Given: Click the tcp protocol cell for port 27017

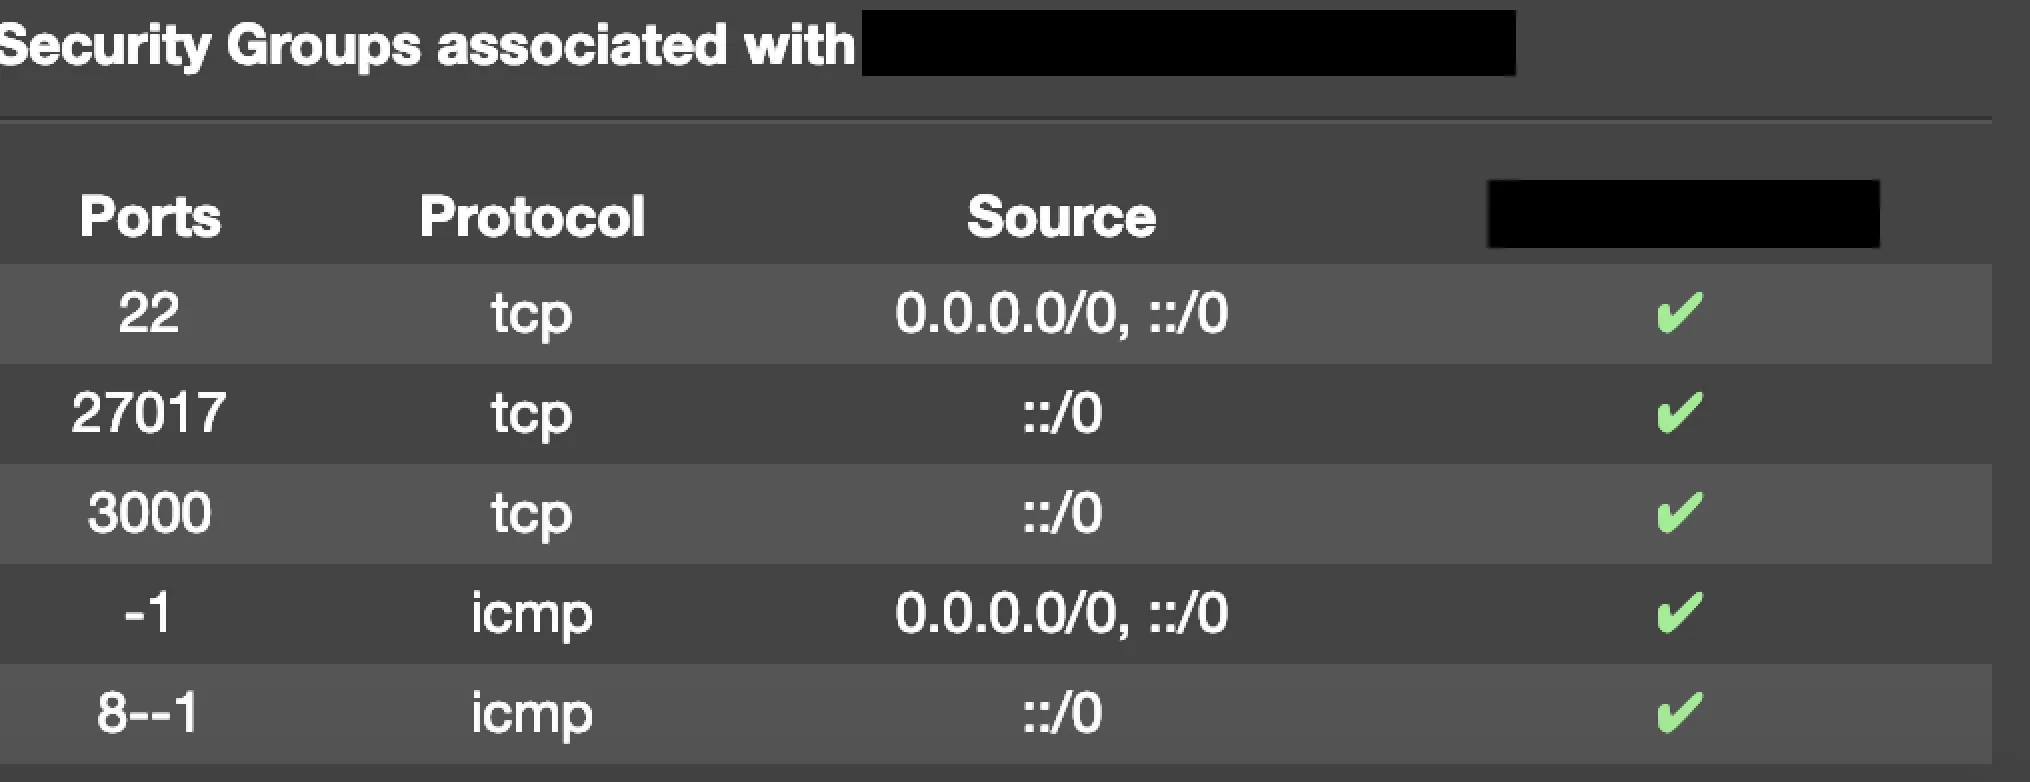Looking at the screenshot, I should pyautogui.click(x=531, y=414).
